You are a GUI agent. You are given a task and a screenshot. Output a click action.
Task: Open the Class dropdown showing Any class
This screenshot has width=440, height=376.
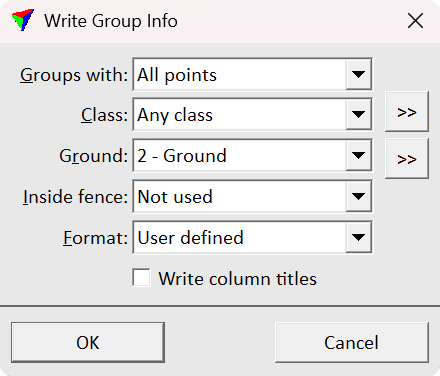coord(252,115)
